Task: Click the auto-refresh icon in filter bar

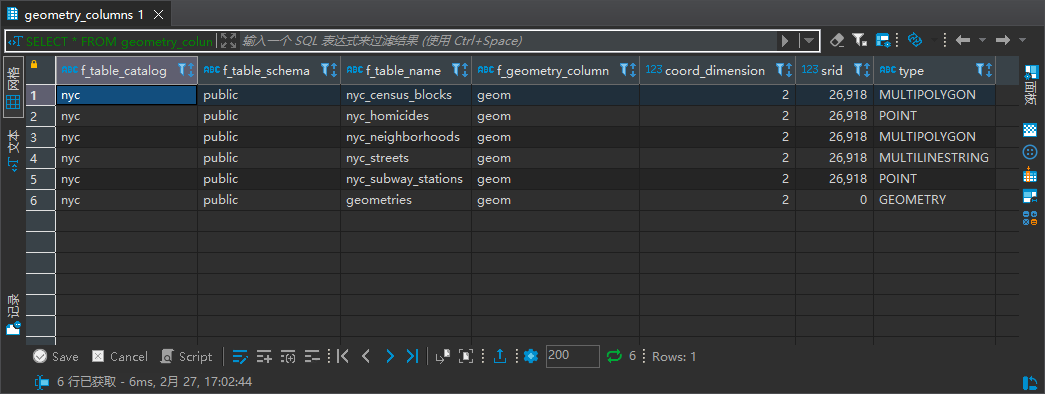Action: [915, 41]
